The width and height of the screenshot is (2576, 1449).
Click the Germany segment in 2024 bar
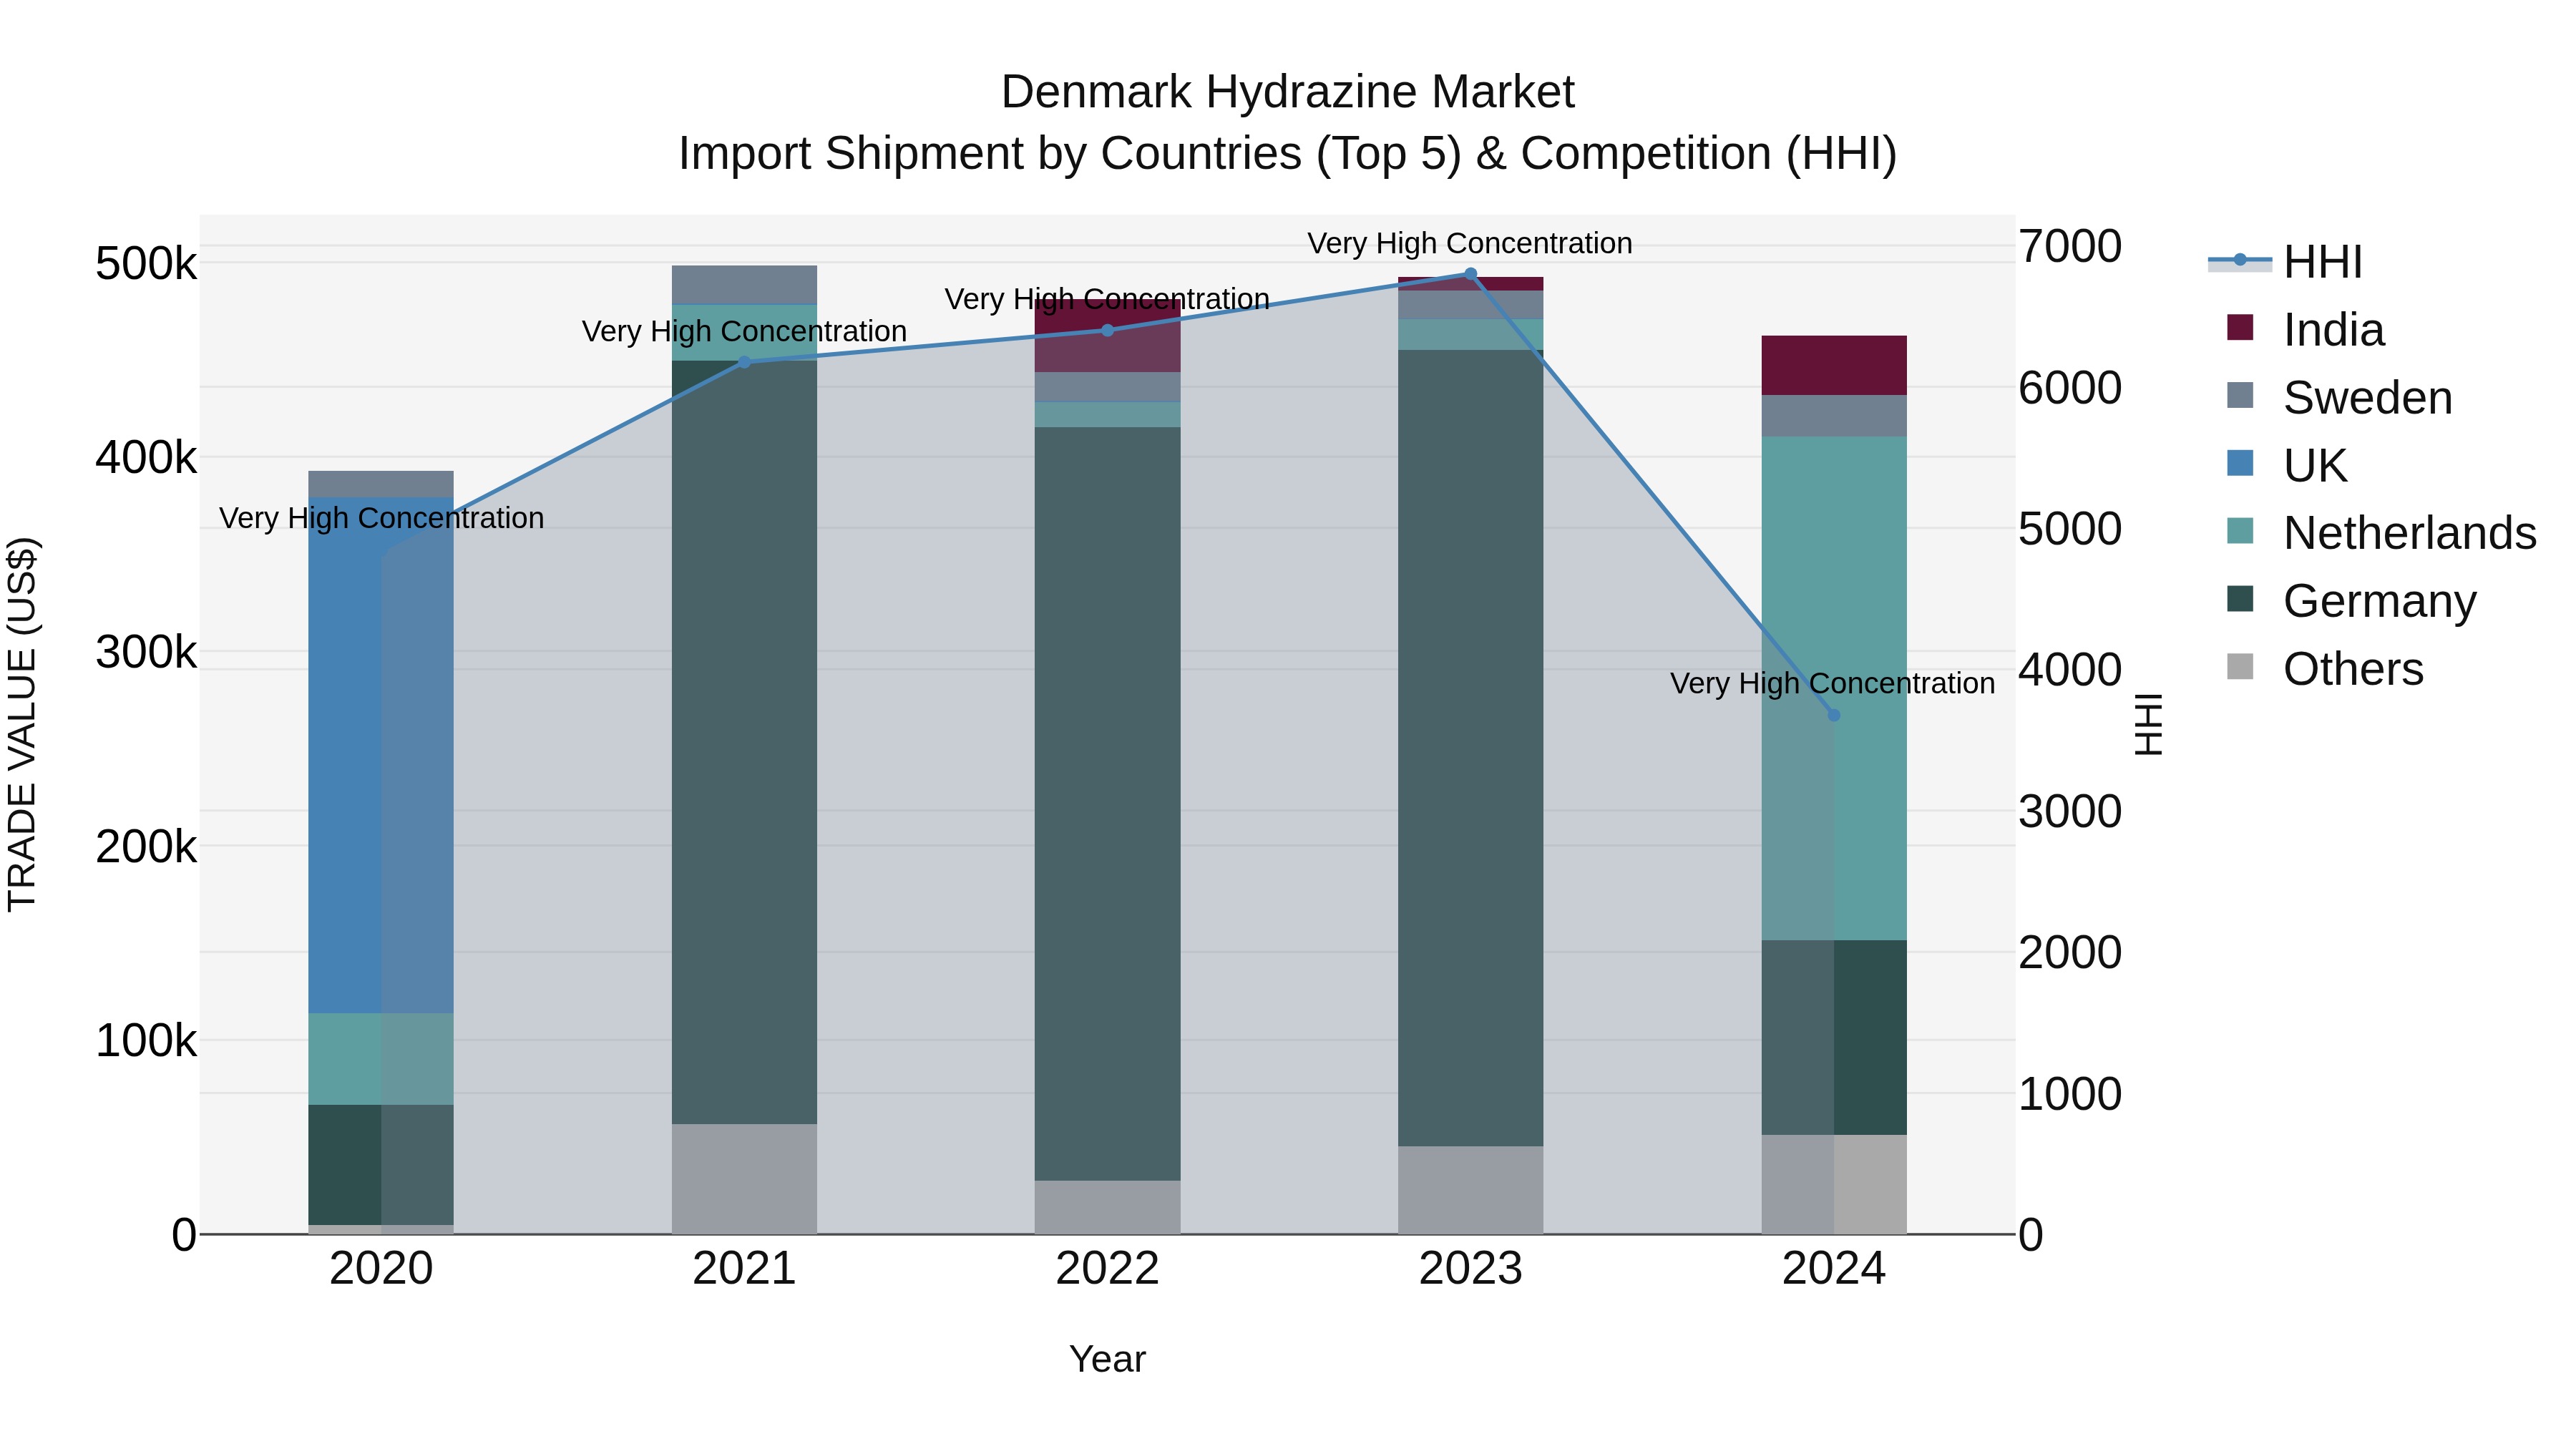click(x=1833, y=1037)
